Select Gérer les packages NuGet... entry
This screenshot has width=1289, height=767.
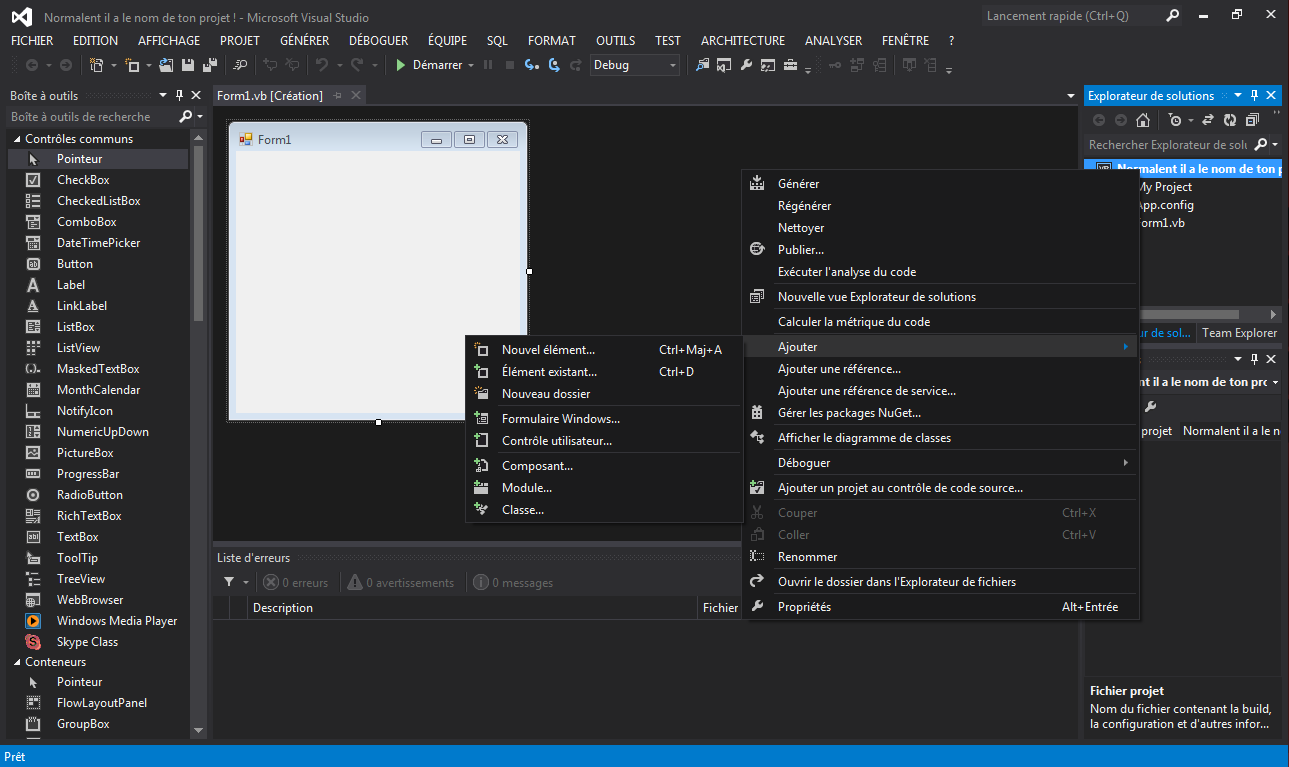pos(940,413)
